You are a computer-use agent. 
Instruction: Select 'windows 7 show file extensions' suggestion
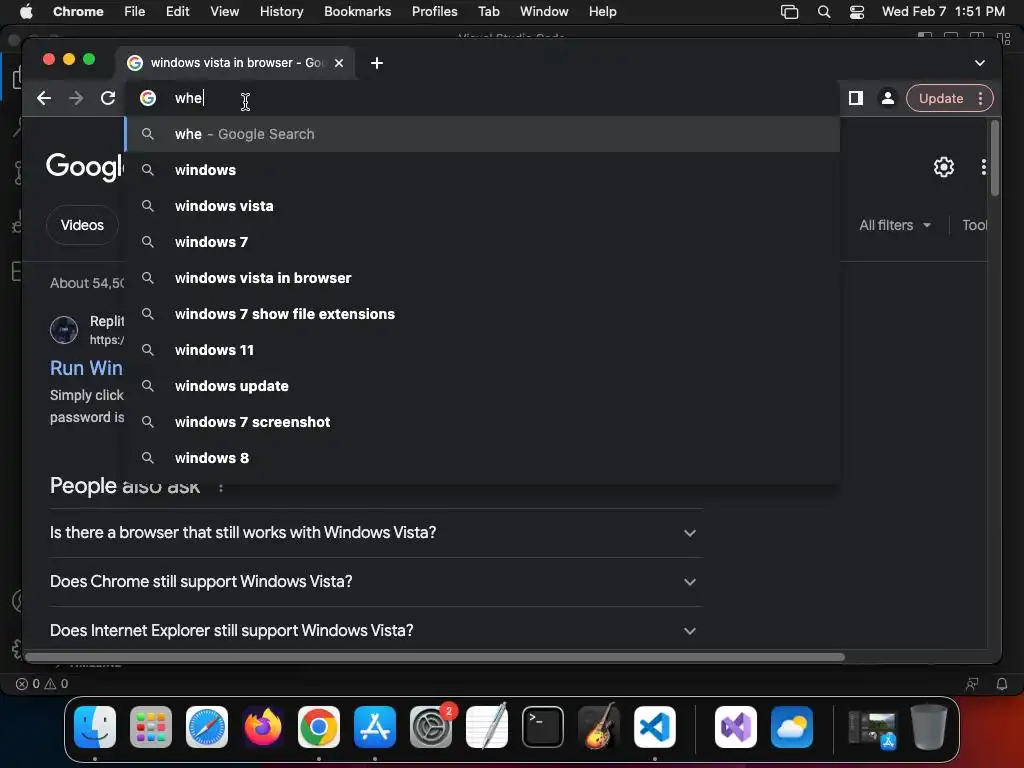[482, 313]
